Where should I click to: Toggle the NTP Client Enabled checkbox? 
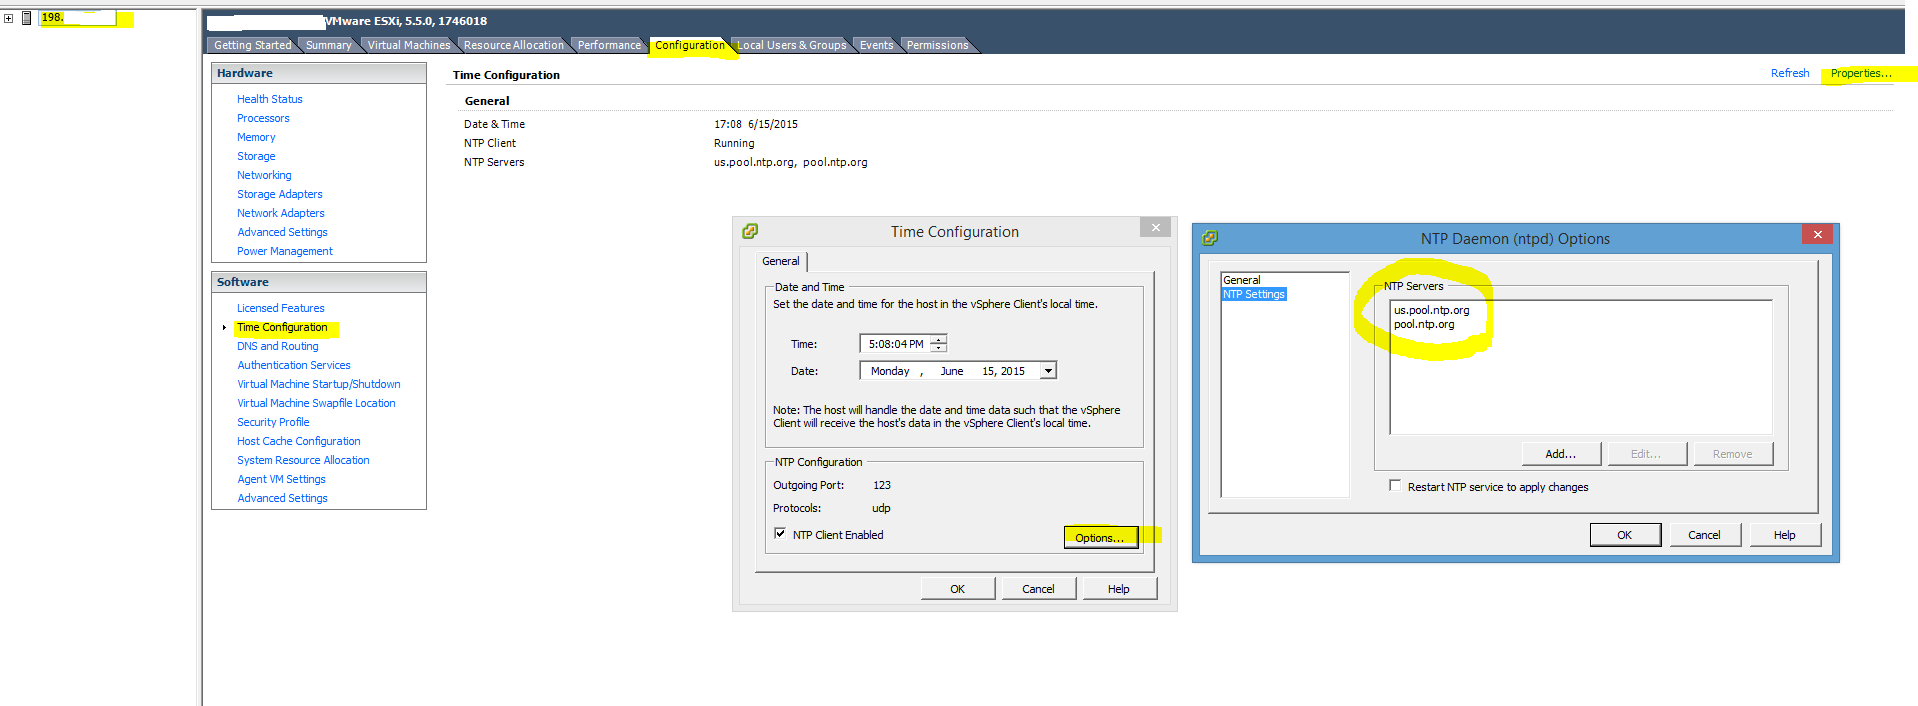780,534
